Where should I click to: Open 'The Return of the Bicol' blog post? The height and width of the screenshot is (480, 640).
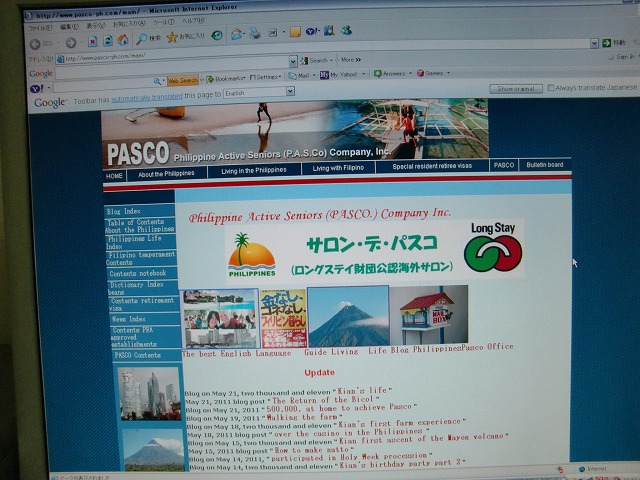click(323, 400)
